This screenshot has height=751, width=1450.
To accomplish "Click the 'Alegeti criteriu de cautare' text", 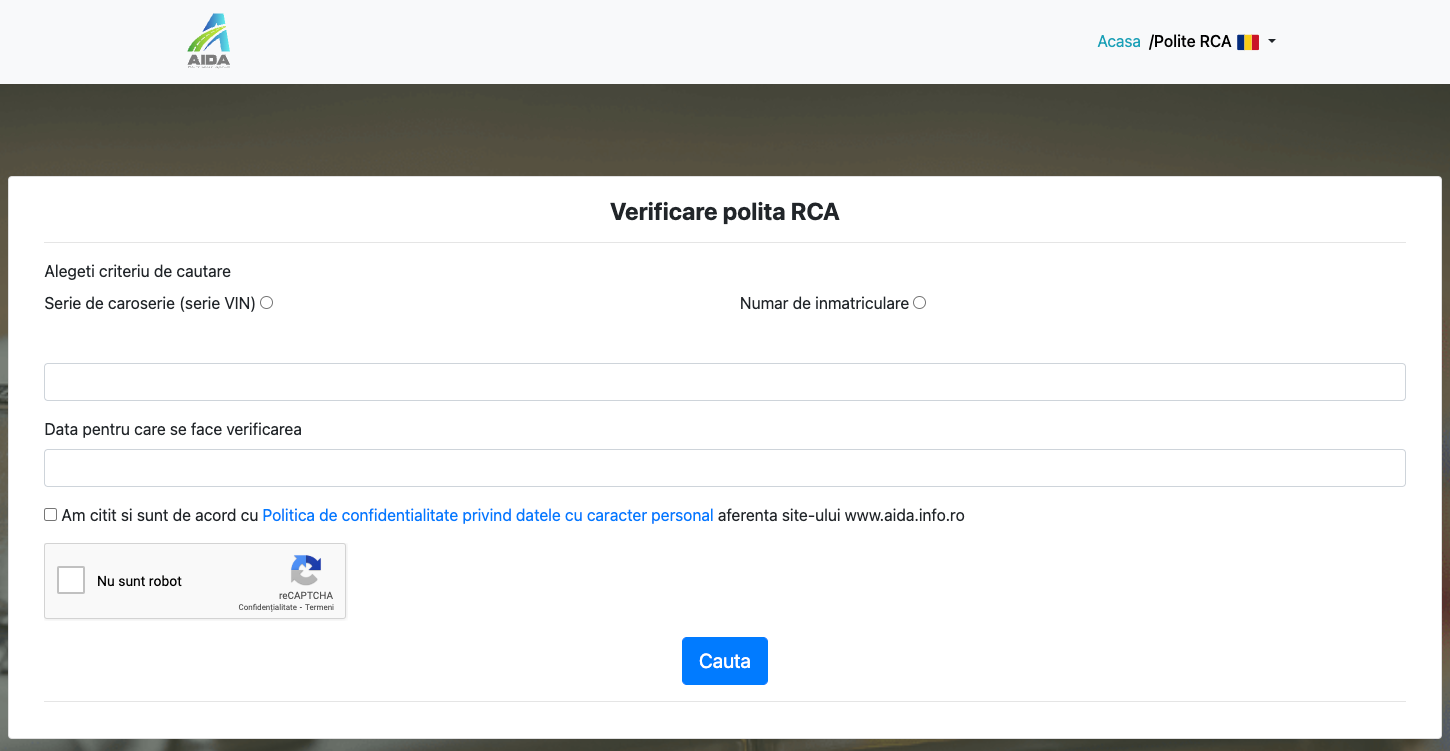I will [x=138, y=272].
